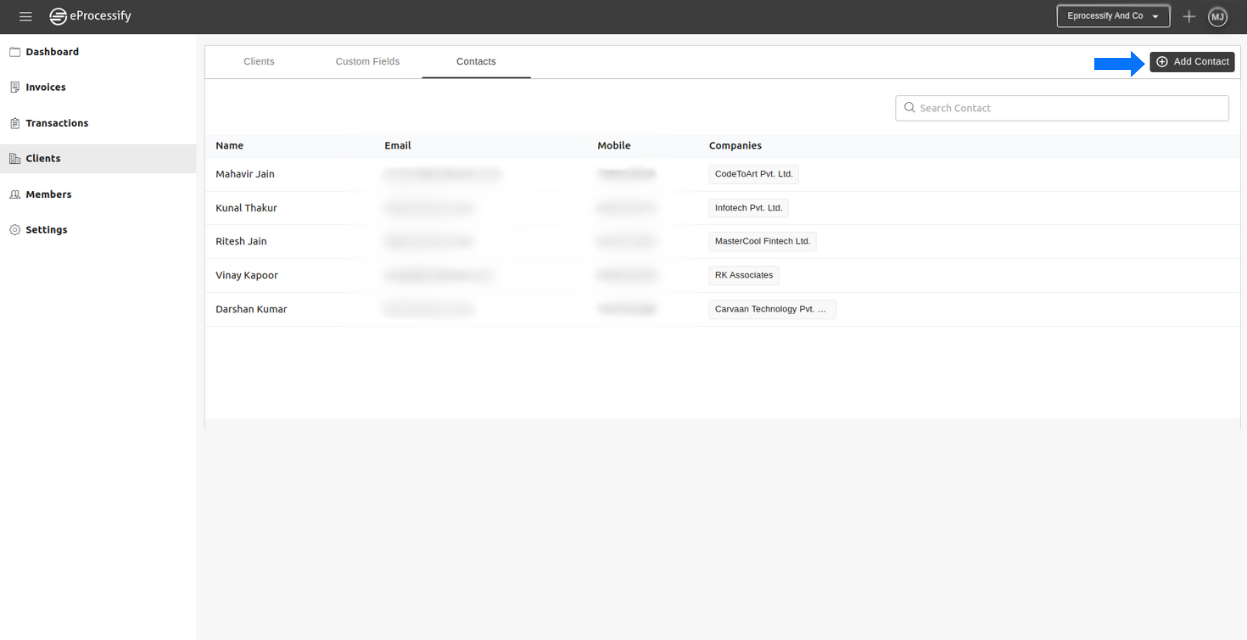This screenshot has height=640, width=1247.
Task: Click the plus icon in top bar
Action: [x=1189, y=16]
